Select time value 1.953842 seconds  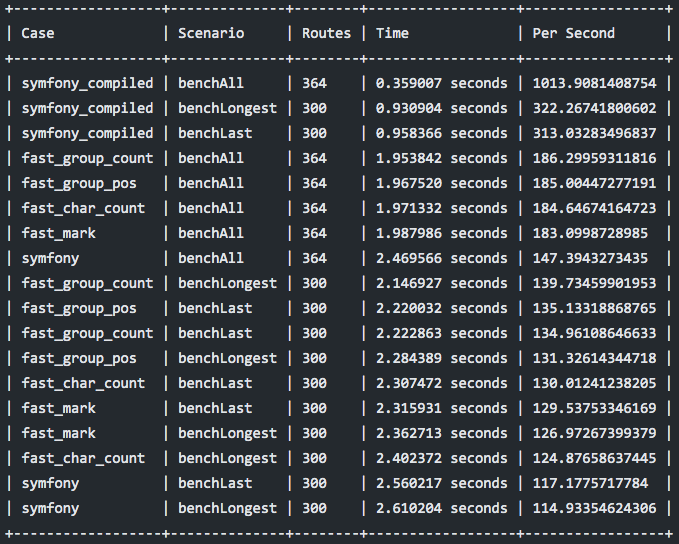[x=442, y=158]
